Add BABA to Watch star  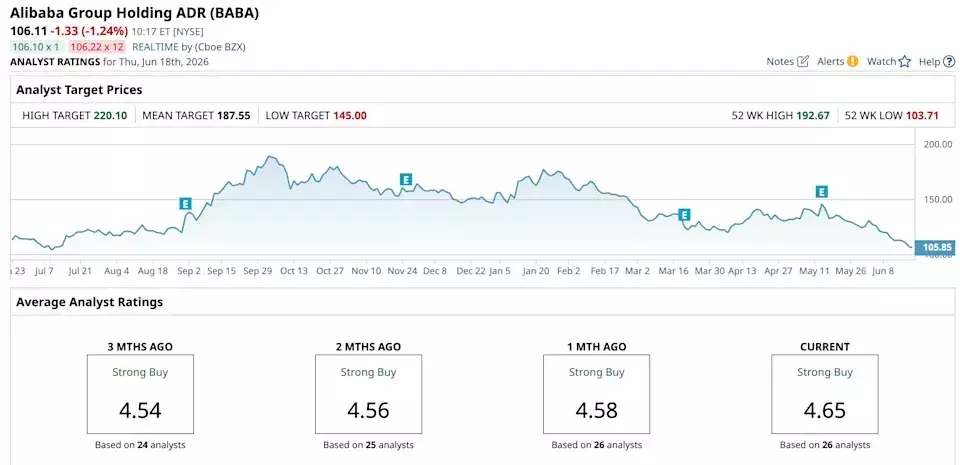pyautogui.click(x=905, y=61)
